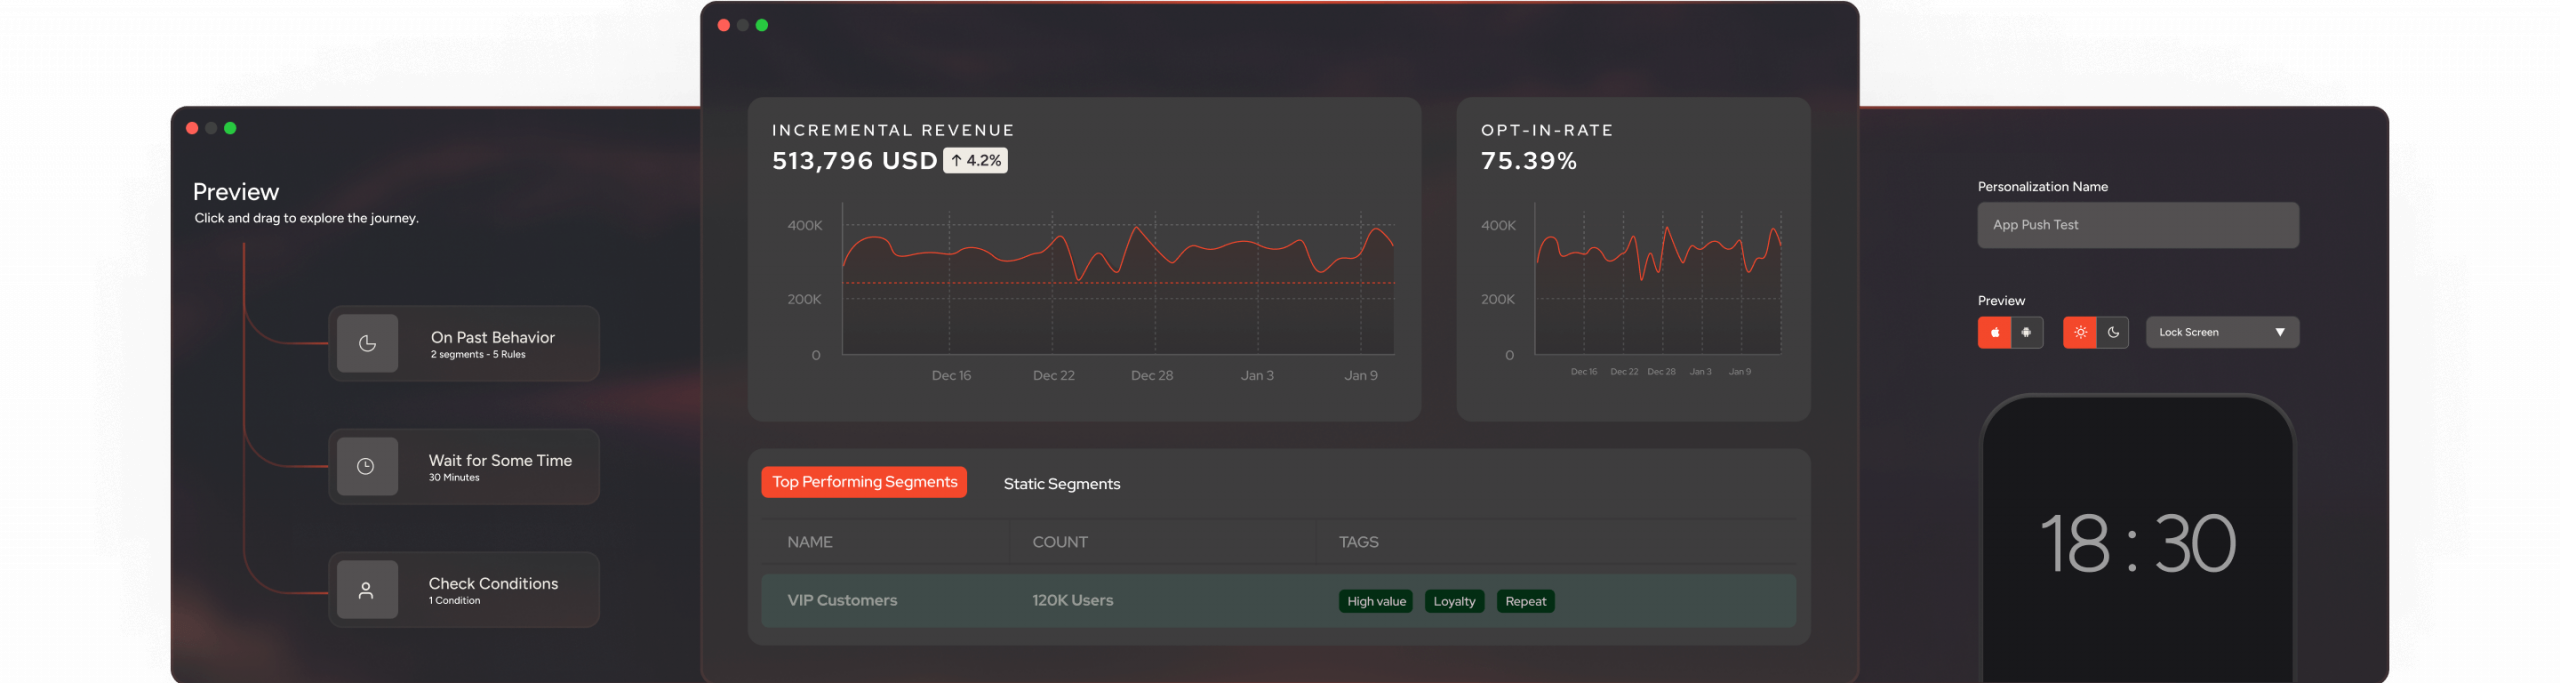Sort by the COUNT column header

coord(1059,542)
